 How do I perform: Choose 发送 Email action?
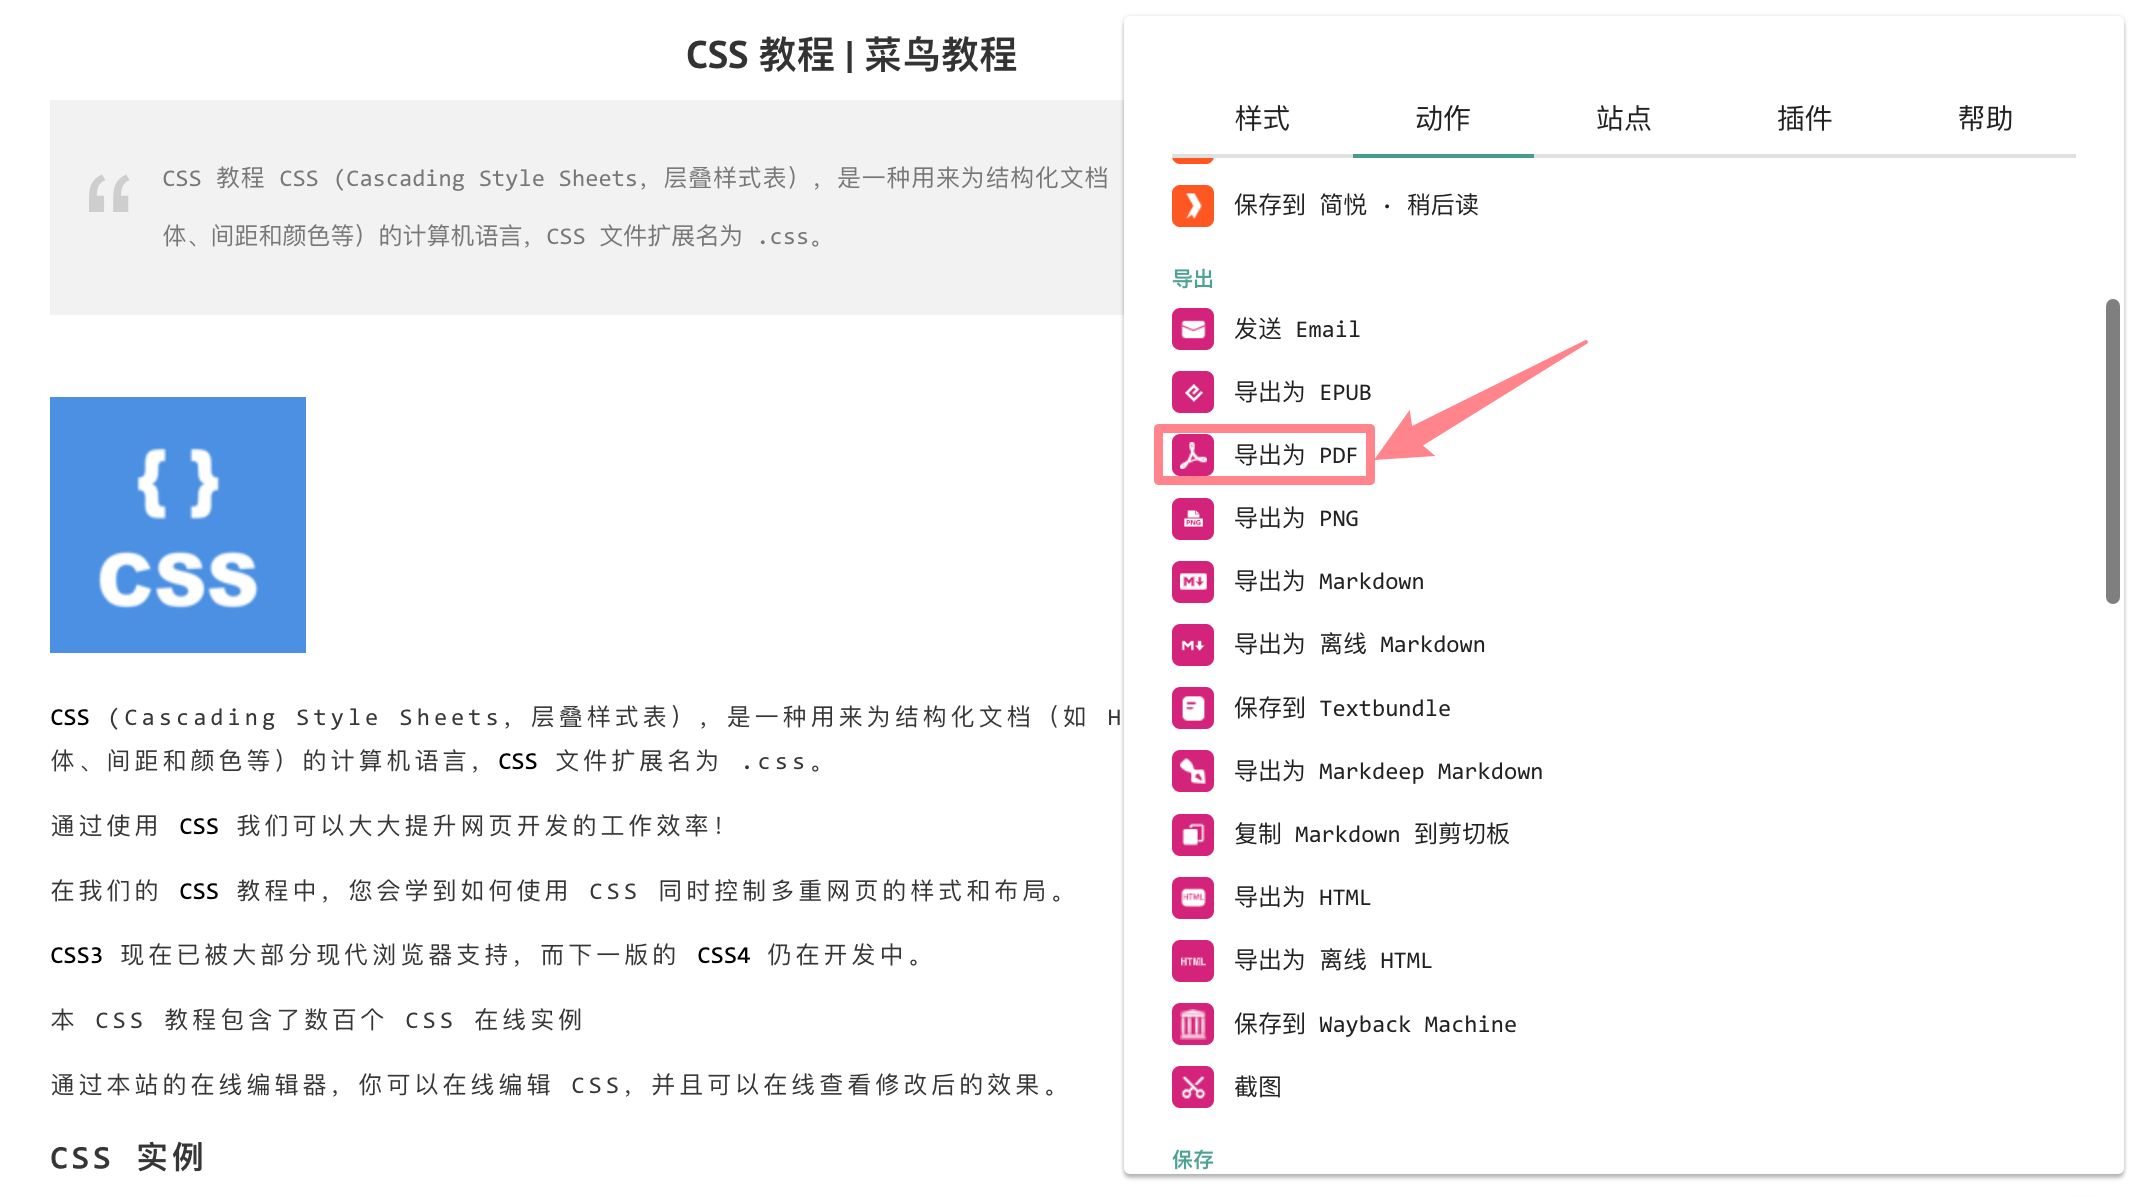[x=1297, y=329]
